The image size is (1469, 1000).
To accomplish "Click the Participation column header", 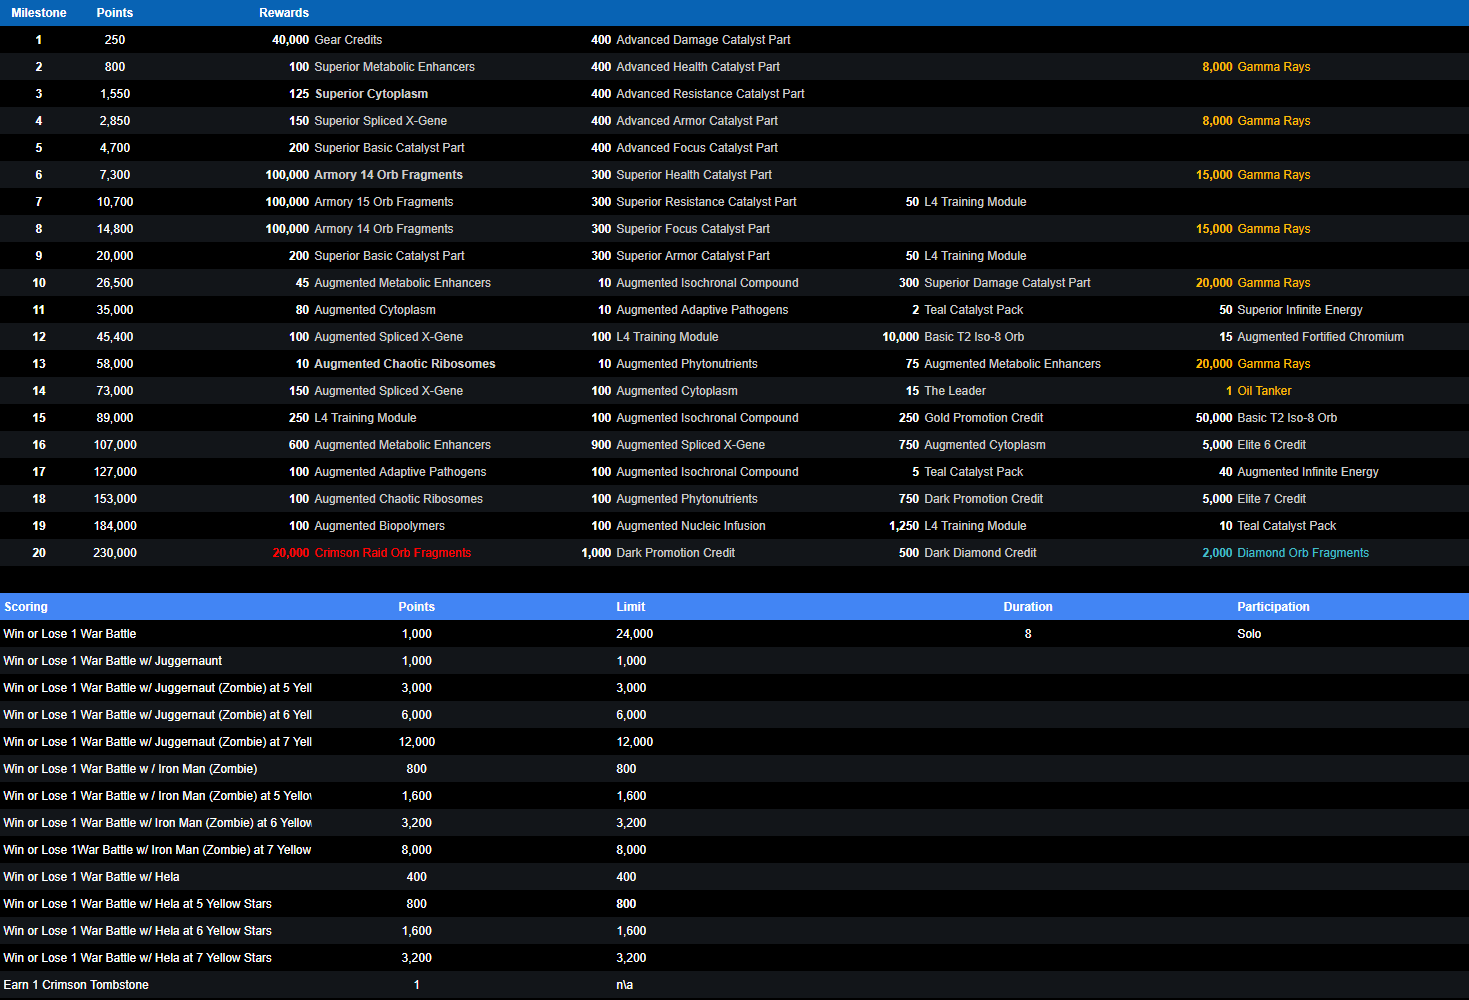I will [1272, 607].
